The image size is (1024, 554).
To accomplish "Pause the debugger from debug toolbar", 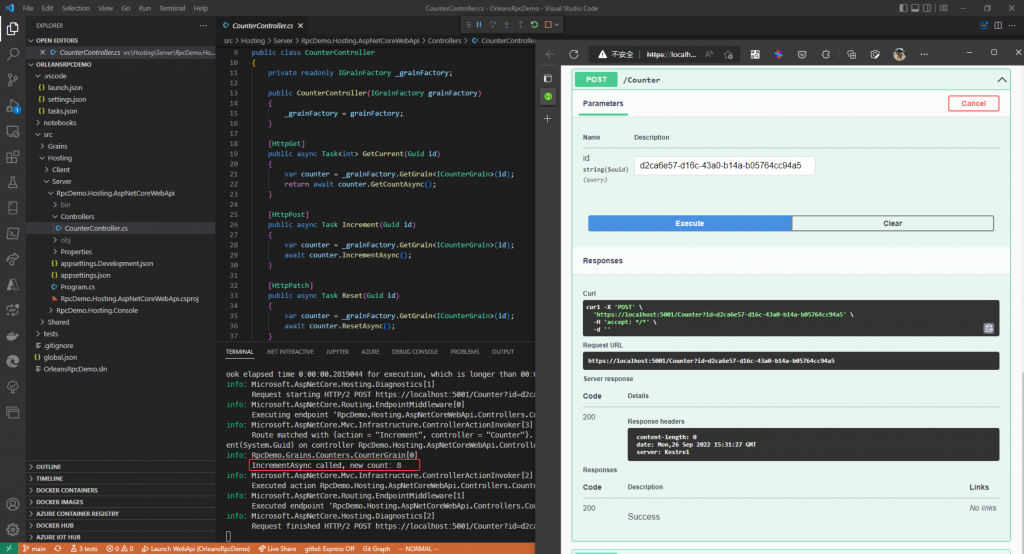I will click(x=479, y=24).
